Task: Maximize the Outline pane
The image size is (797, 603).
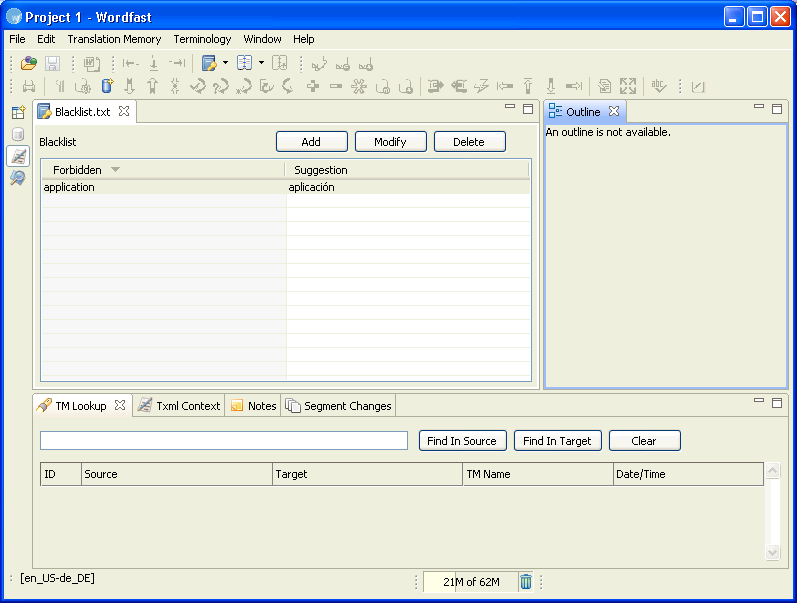Action: click(777, 109)
